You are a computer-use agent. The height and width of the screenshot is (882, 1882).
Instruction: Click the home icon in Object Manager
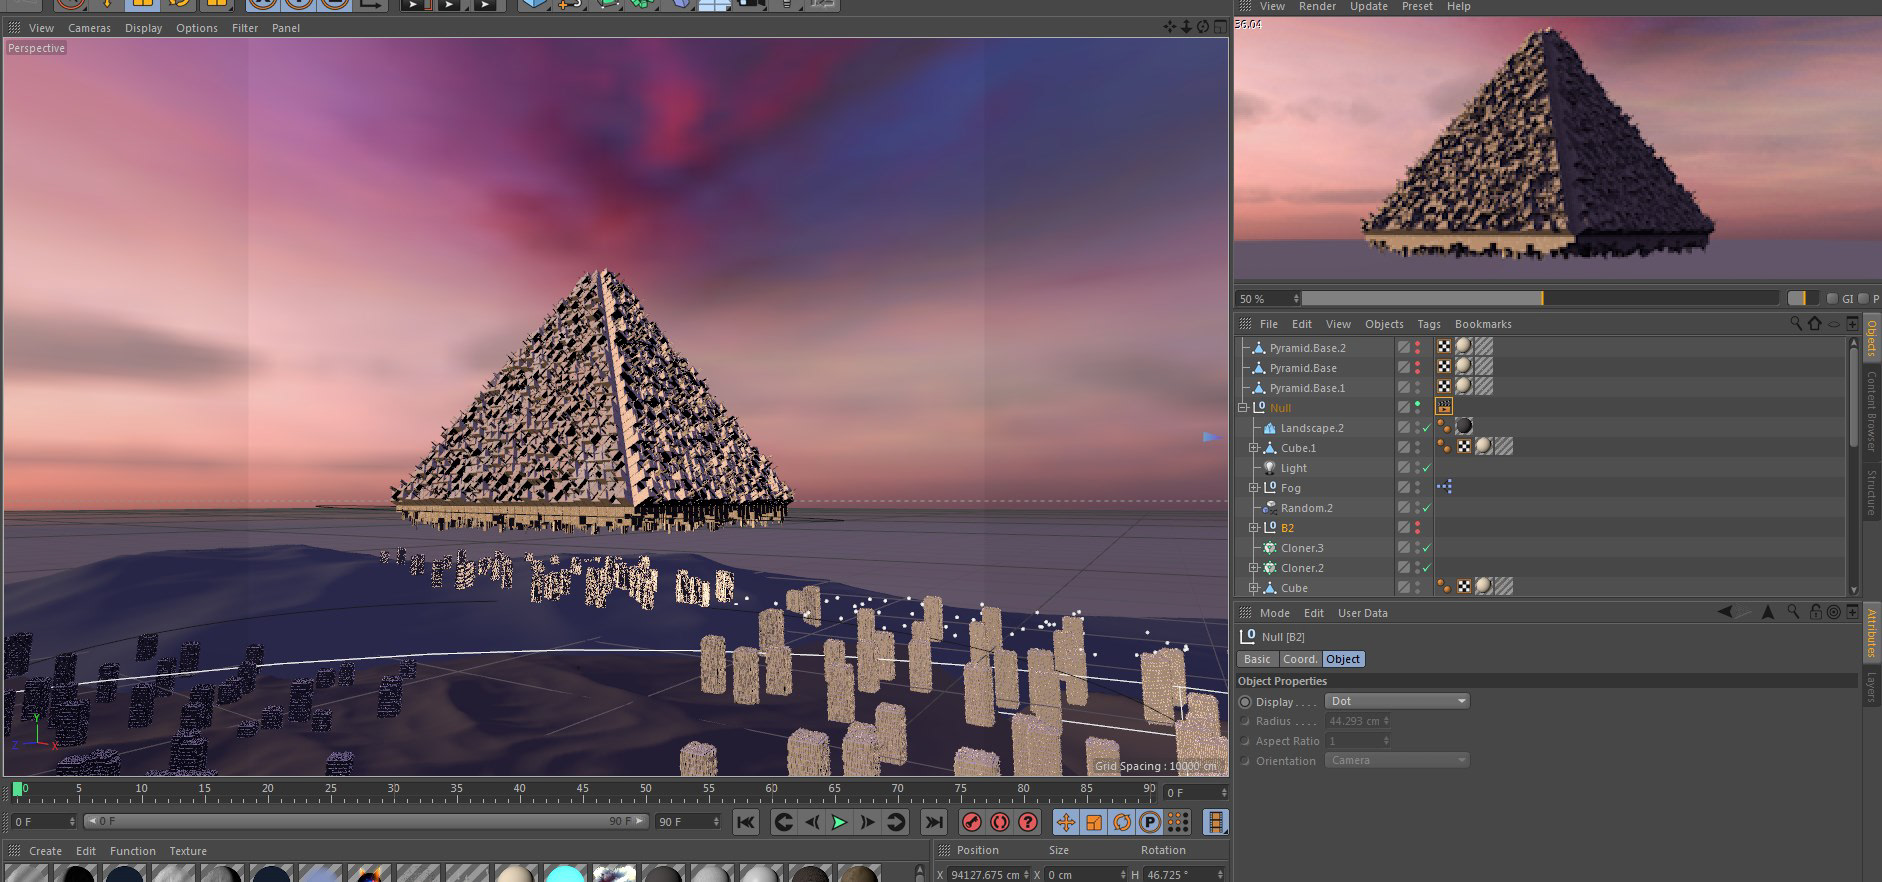(x=1814, y=324)
